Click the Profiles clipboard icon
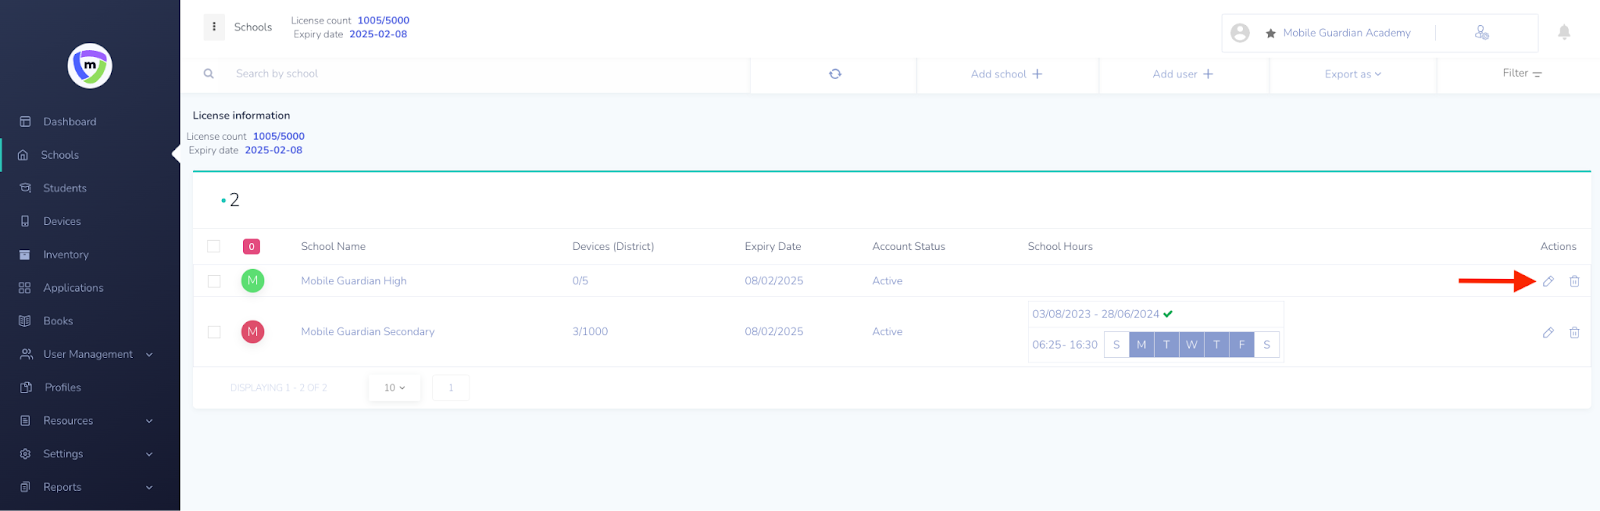The width and height of the screenshot is (1600, 511). tap(26, 387)
